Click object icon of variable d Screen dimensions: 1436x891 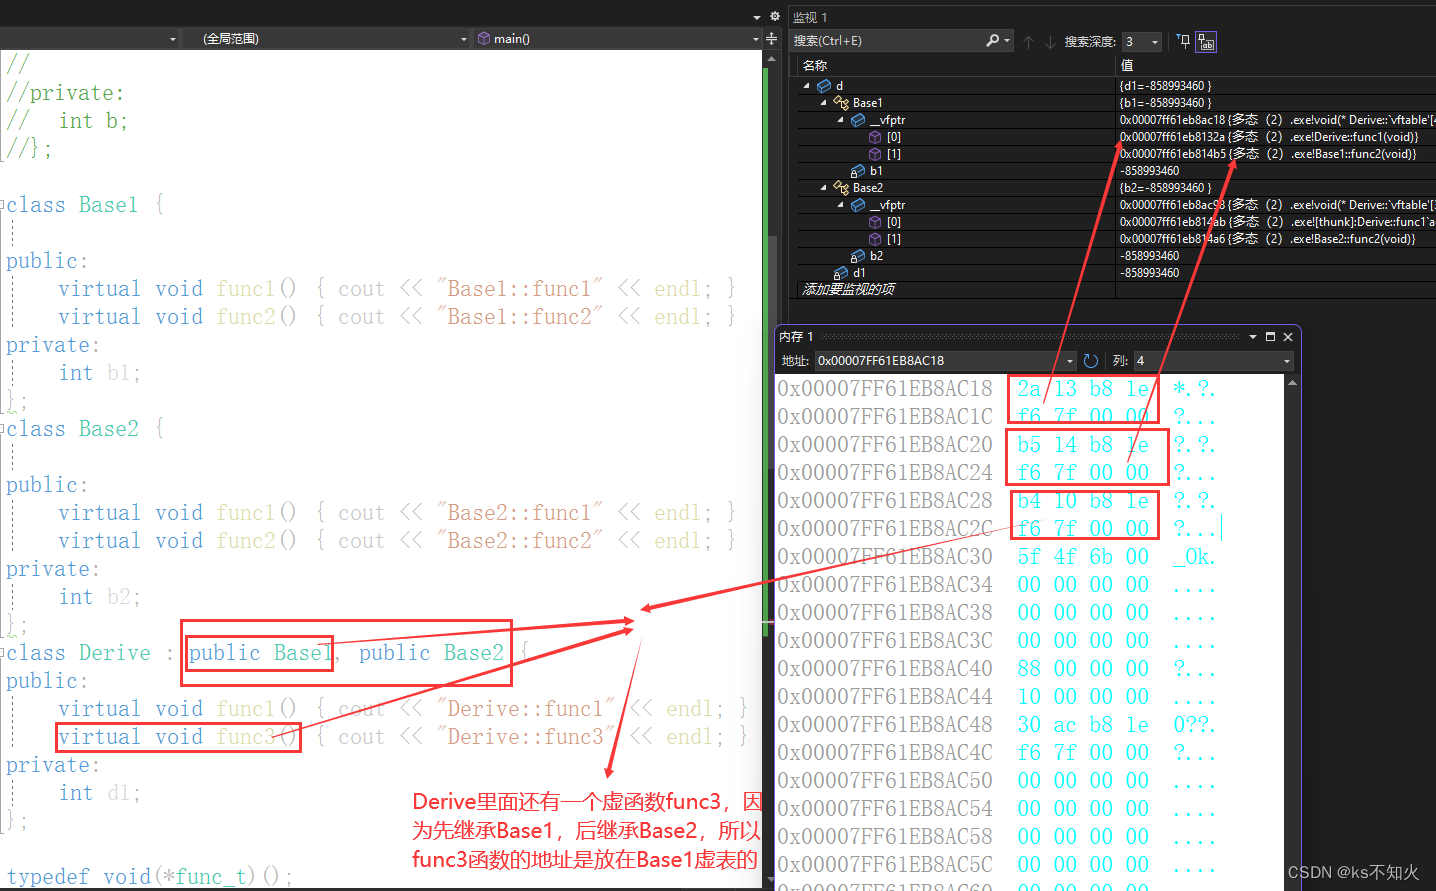point(824,86)
